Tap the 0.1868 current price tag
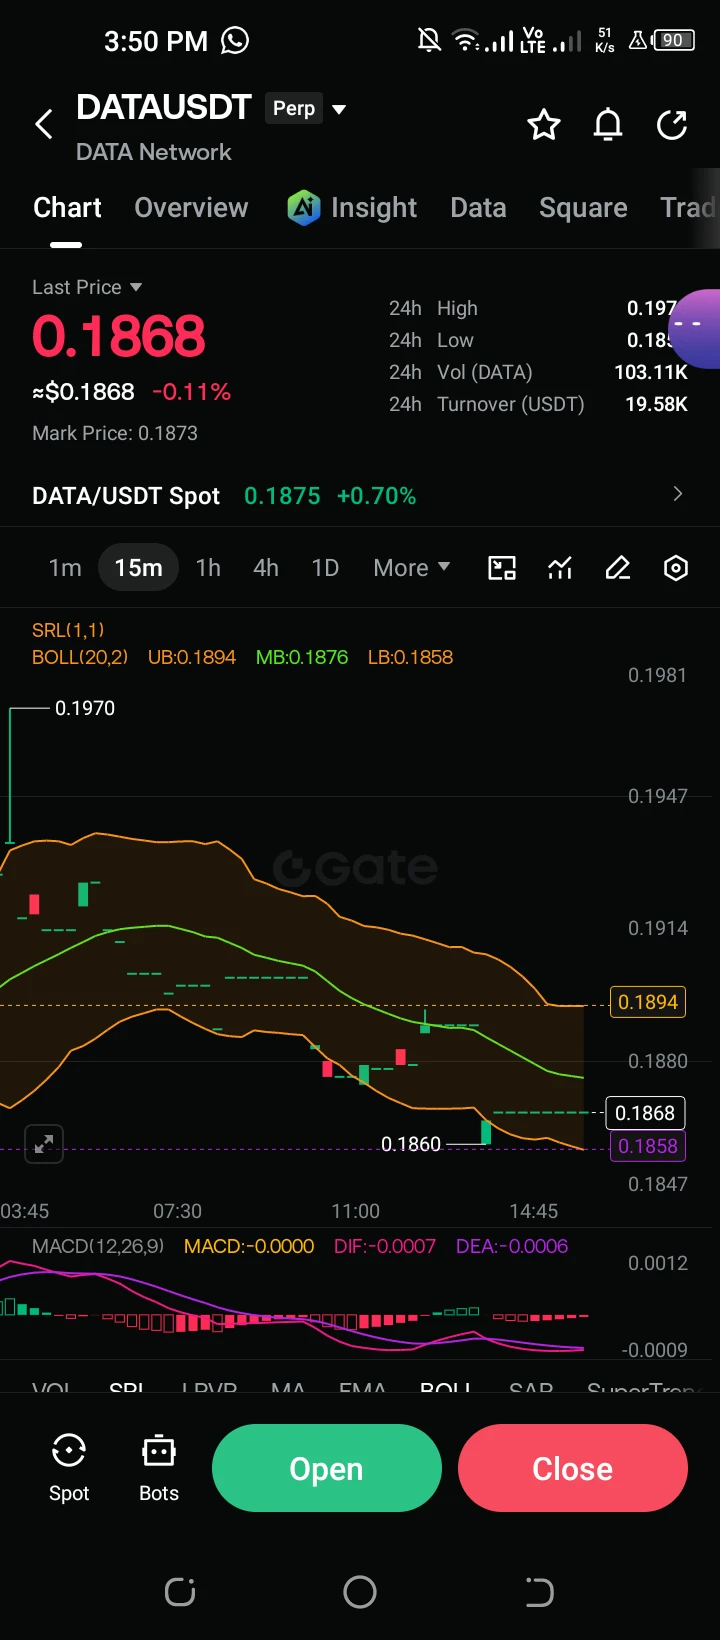This screenshot has height=1640, width=720. coord(645,1113)
